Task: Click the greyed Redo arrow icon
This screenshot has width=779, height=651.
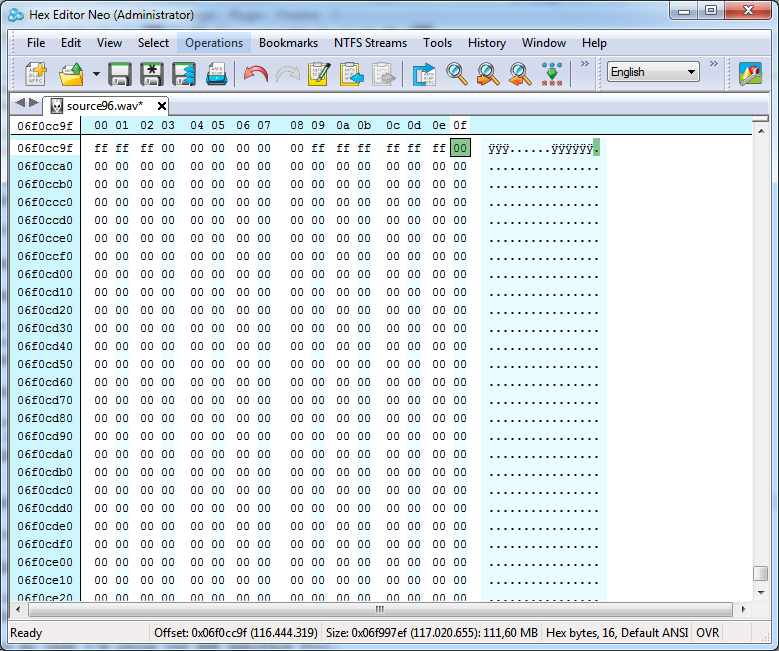Action: pos(288,74)
